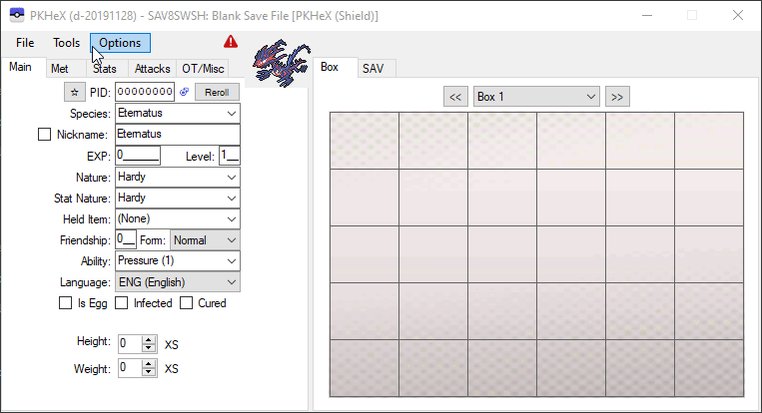
Task: Switch to the Attacks tab
Action: coord(152,69)
